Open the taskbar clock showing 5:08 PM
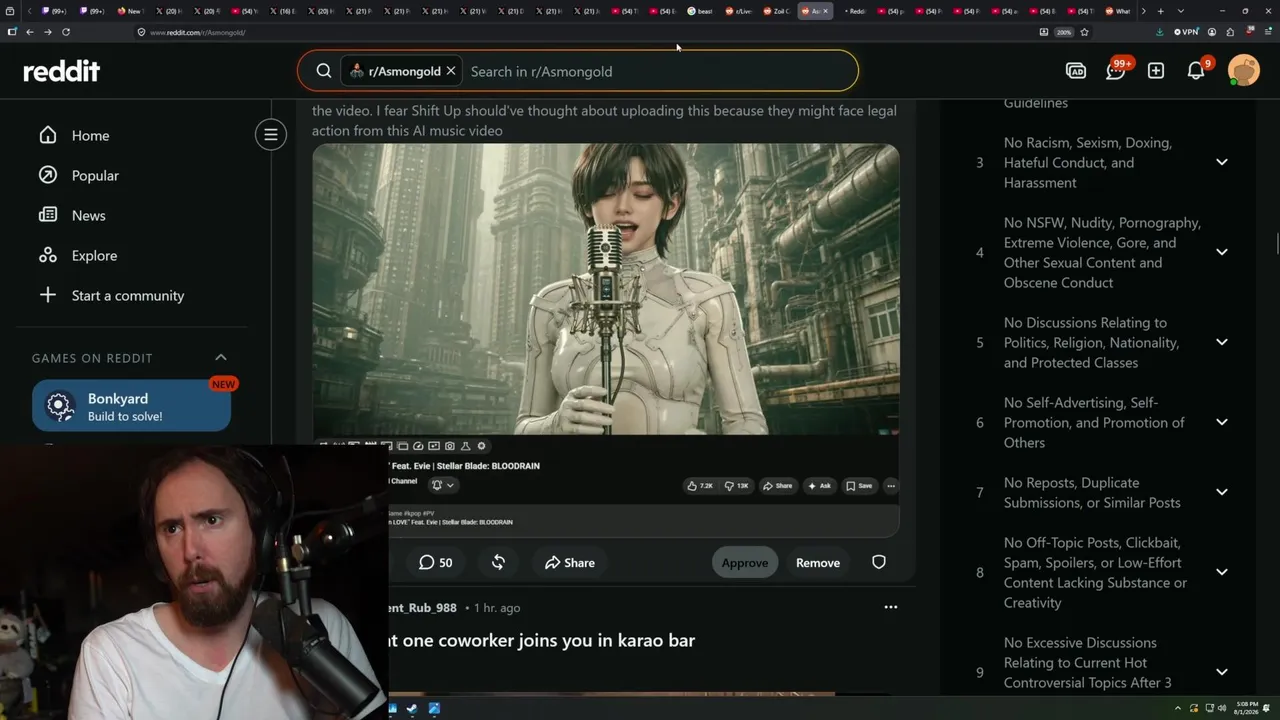Image resolution: width=1280 pixels, height=720 pixels. coord(1246,708)
